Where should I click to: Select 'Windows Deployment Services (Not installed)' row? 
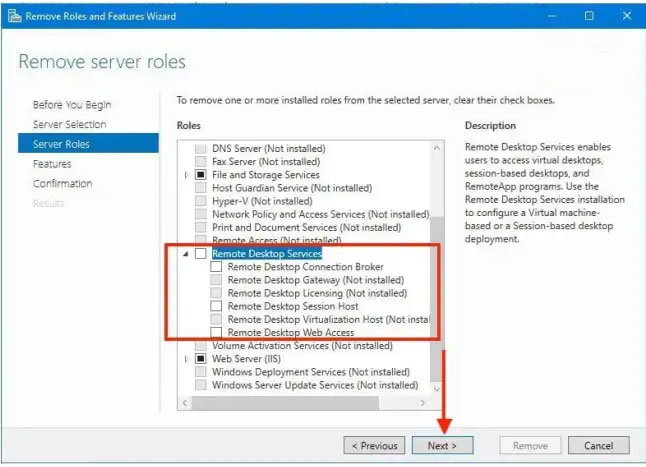click(x=311, y=372)
